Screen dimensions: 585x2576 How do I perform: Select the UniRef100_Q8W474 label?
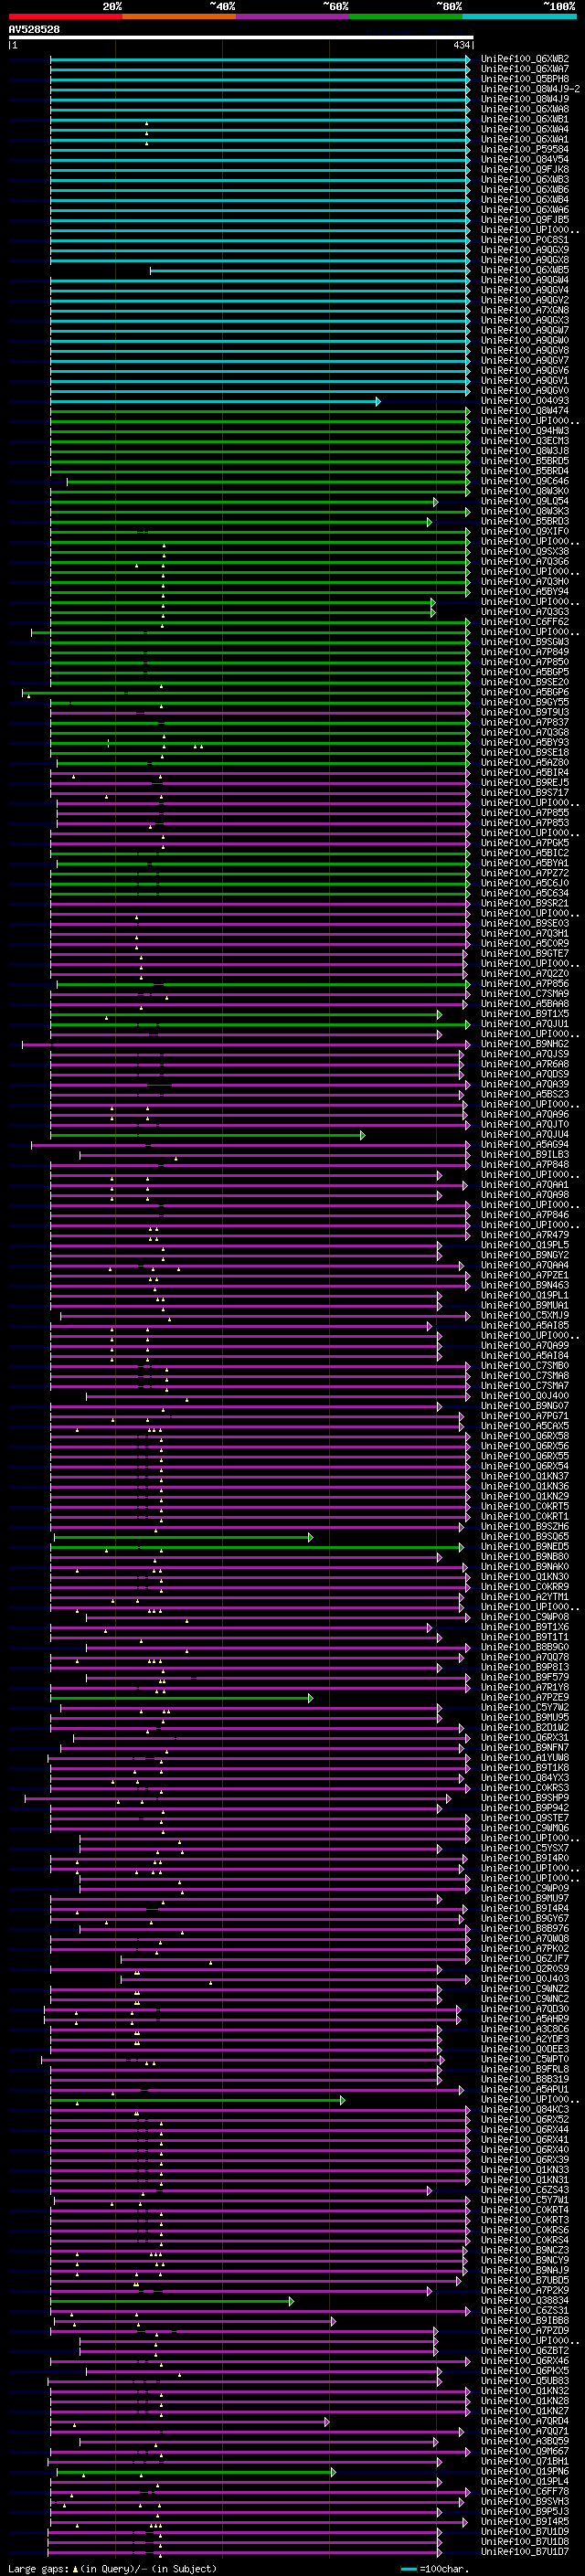point(525,411)
